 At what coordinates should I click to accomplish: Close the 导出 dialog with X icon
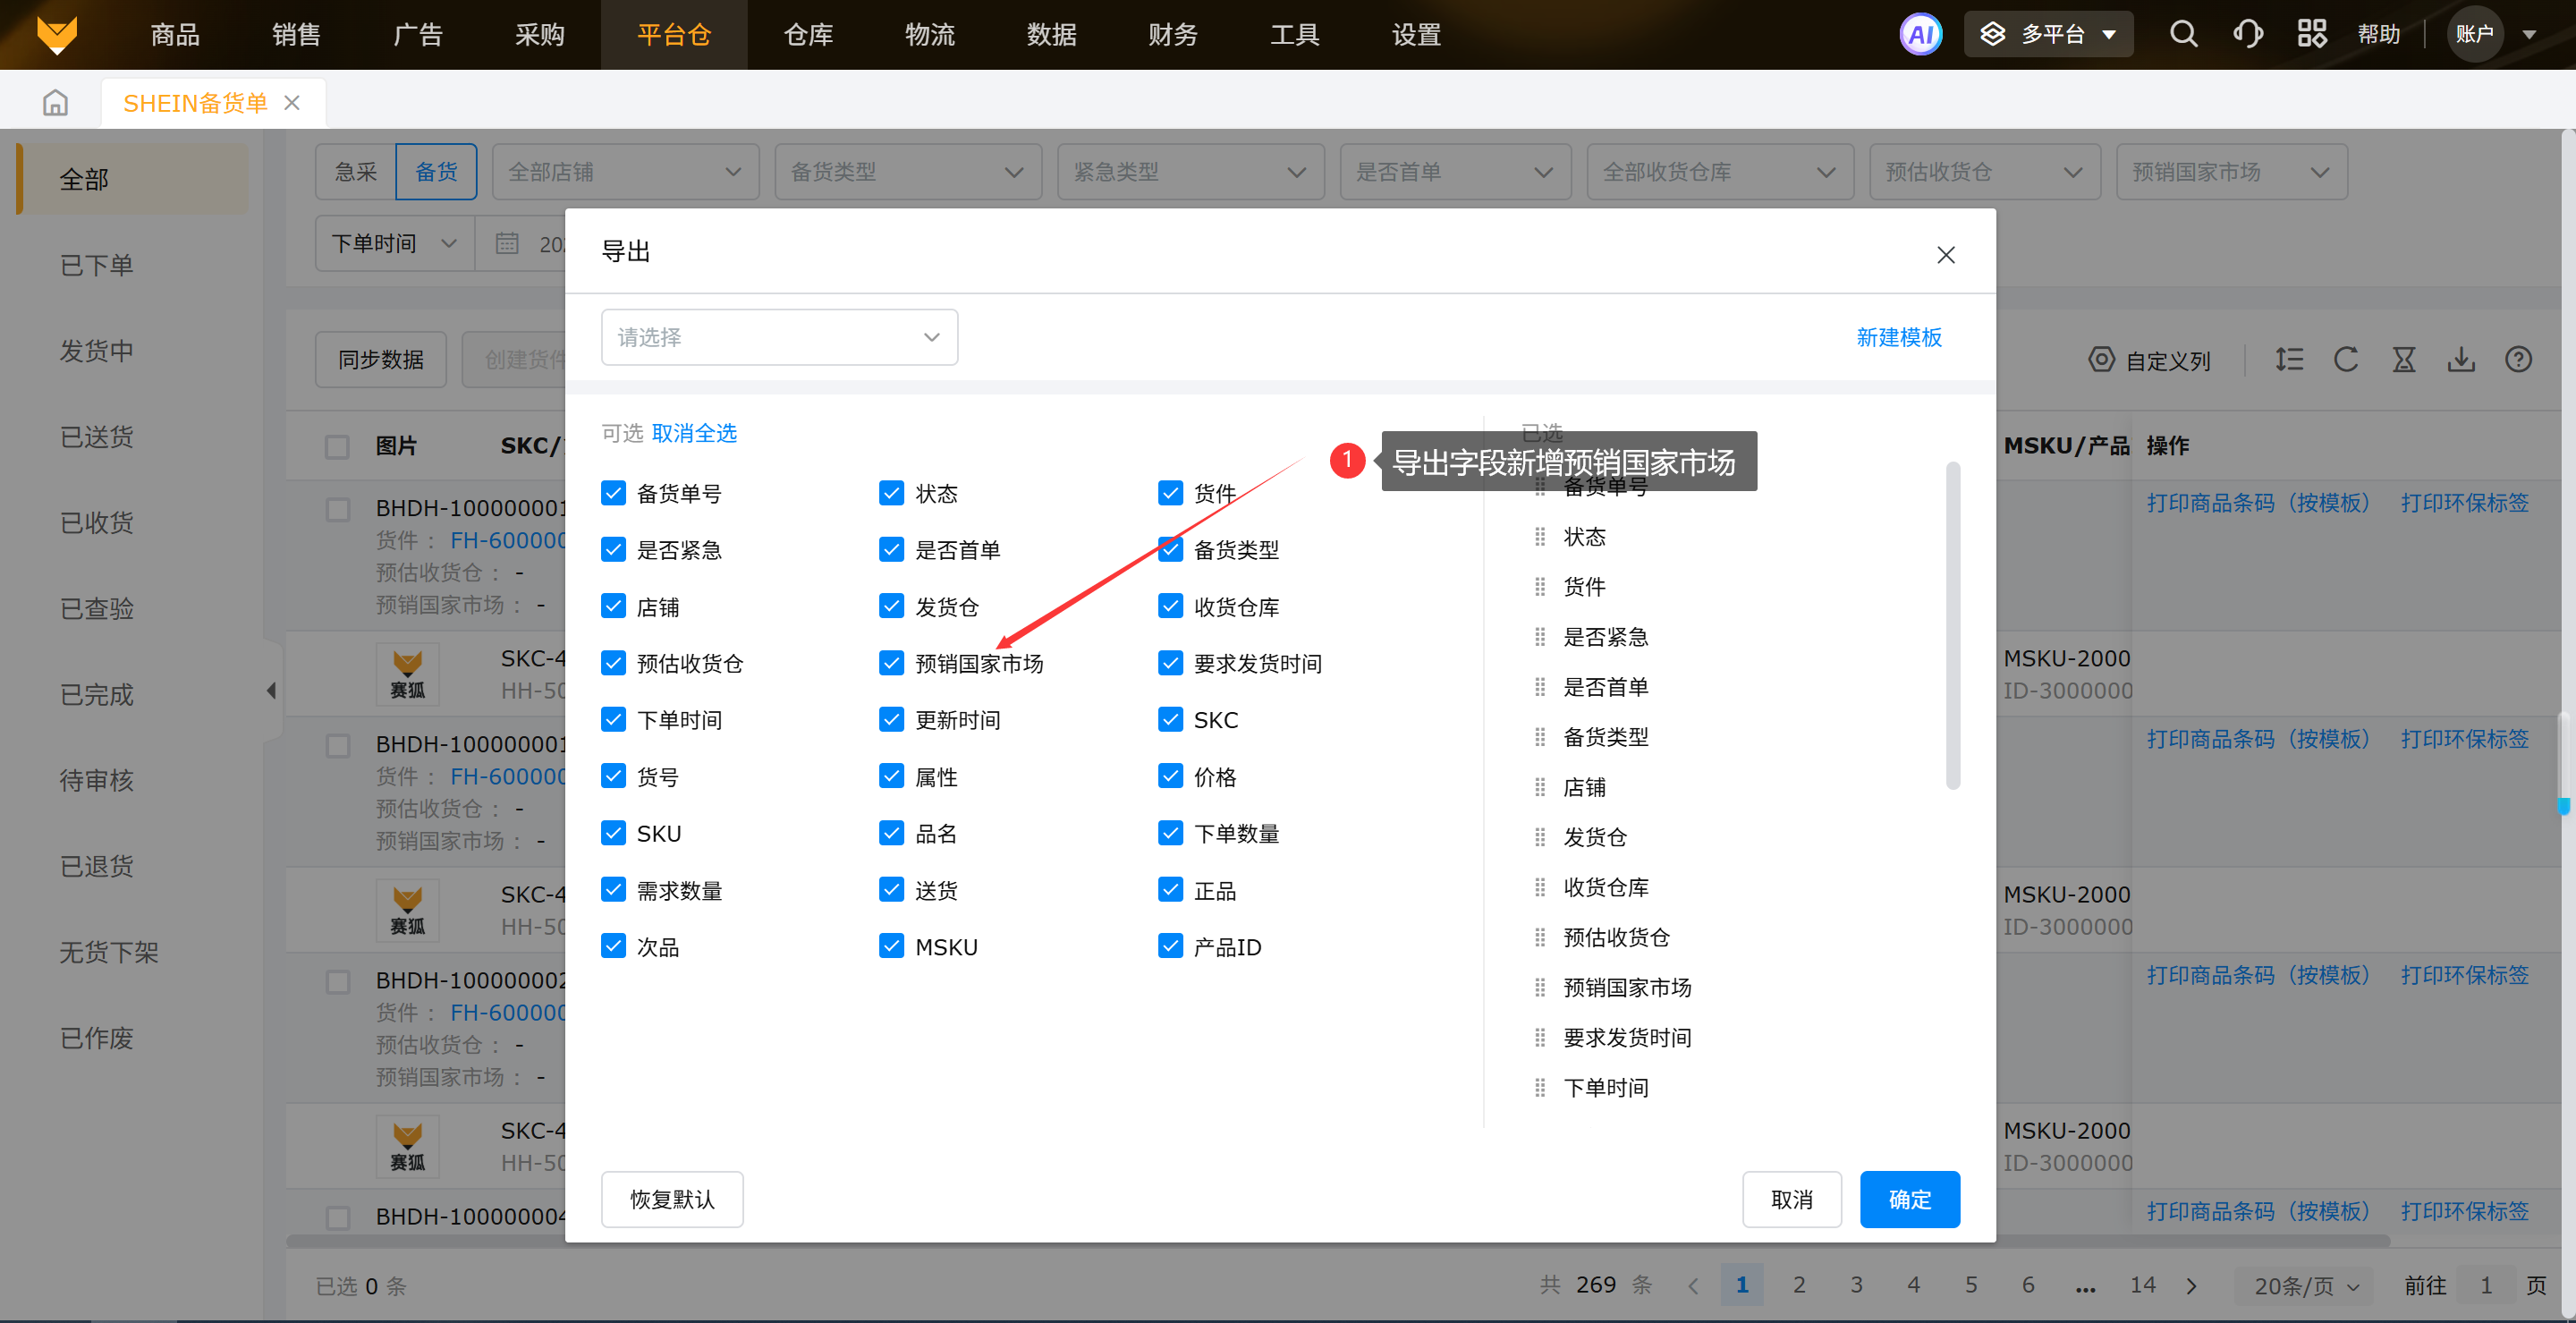[x=1945, y=255]
